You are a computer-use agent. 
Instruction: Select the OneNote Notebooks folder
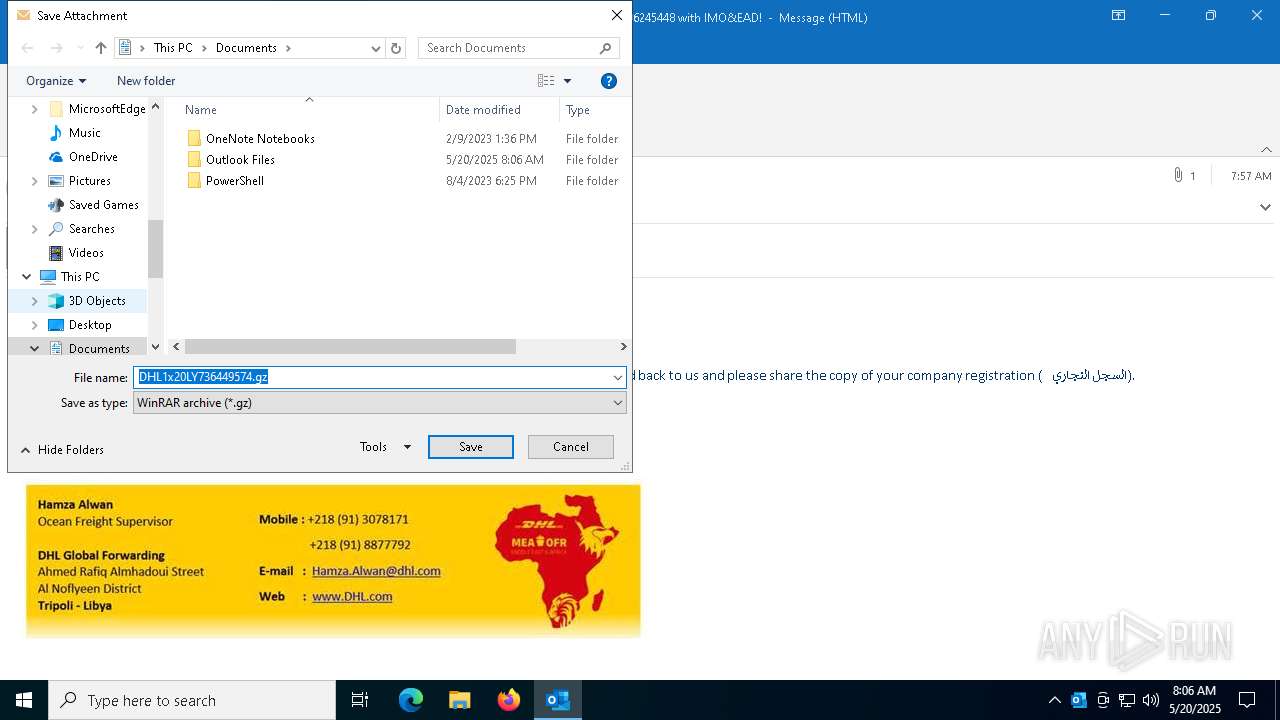[251, 139]
